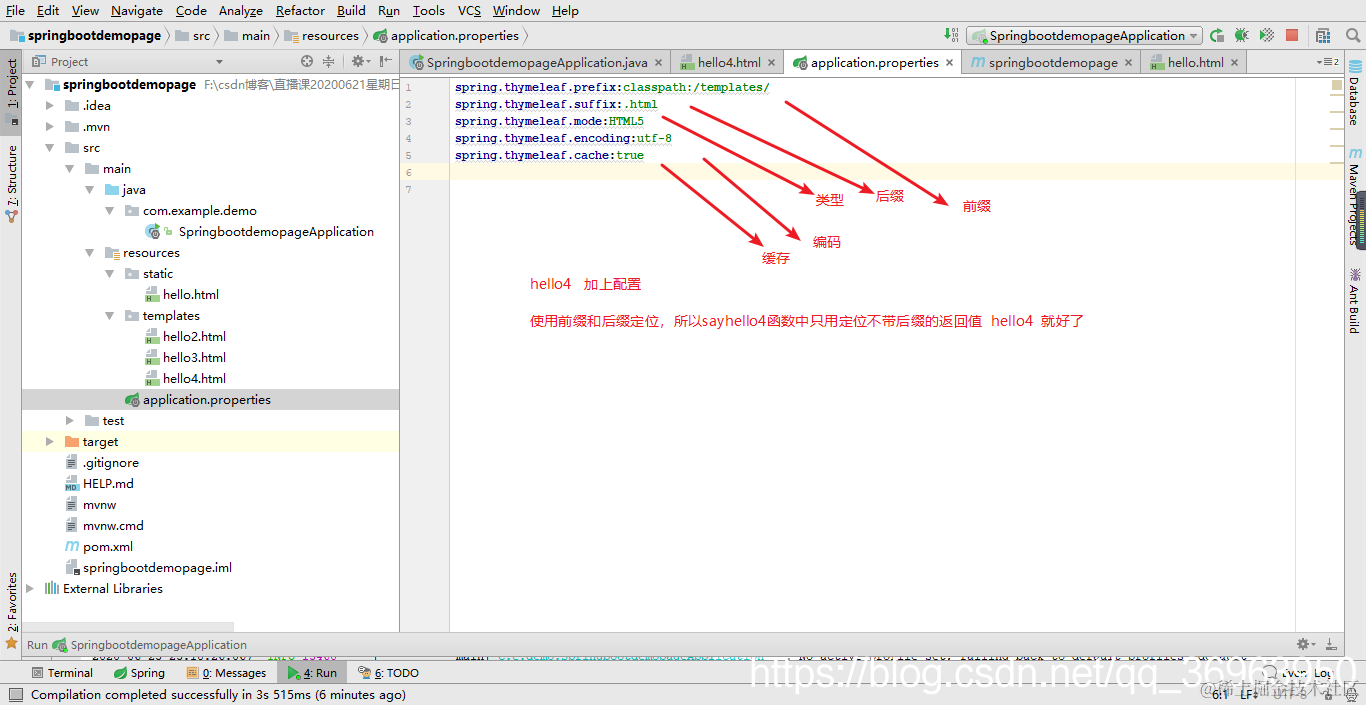Click the editor error stripe indicator
This screenshot has height=705, width=1366.
1337,86
